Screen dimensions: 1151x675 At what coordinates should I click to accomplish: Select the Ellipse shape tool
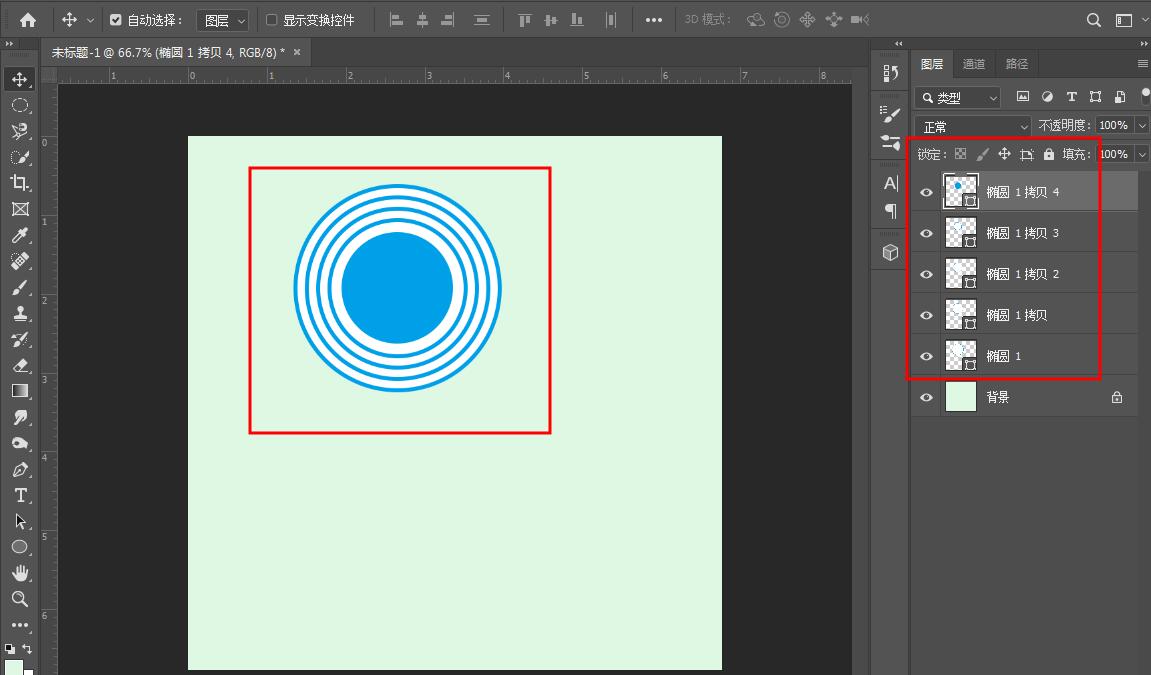pyautogui.click(x=20, y=547)
